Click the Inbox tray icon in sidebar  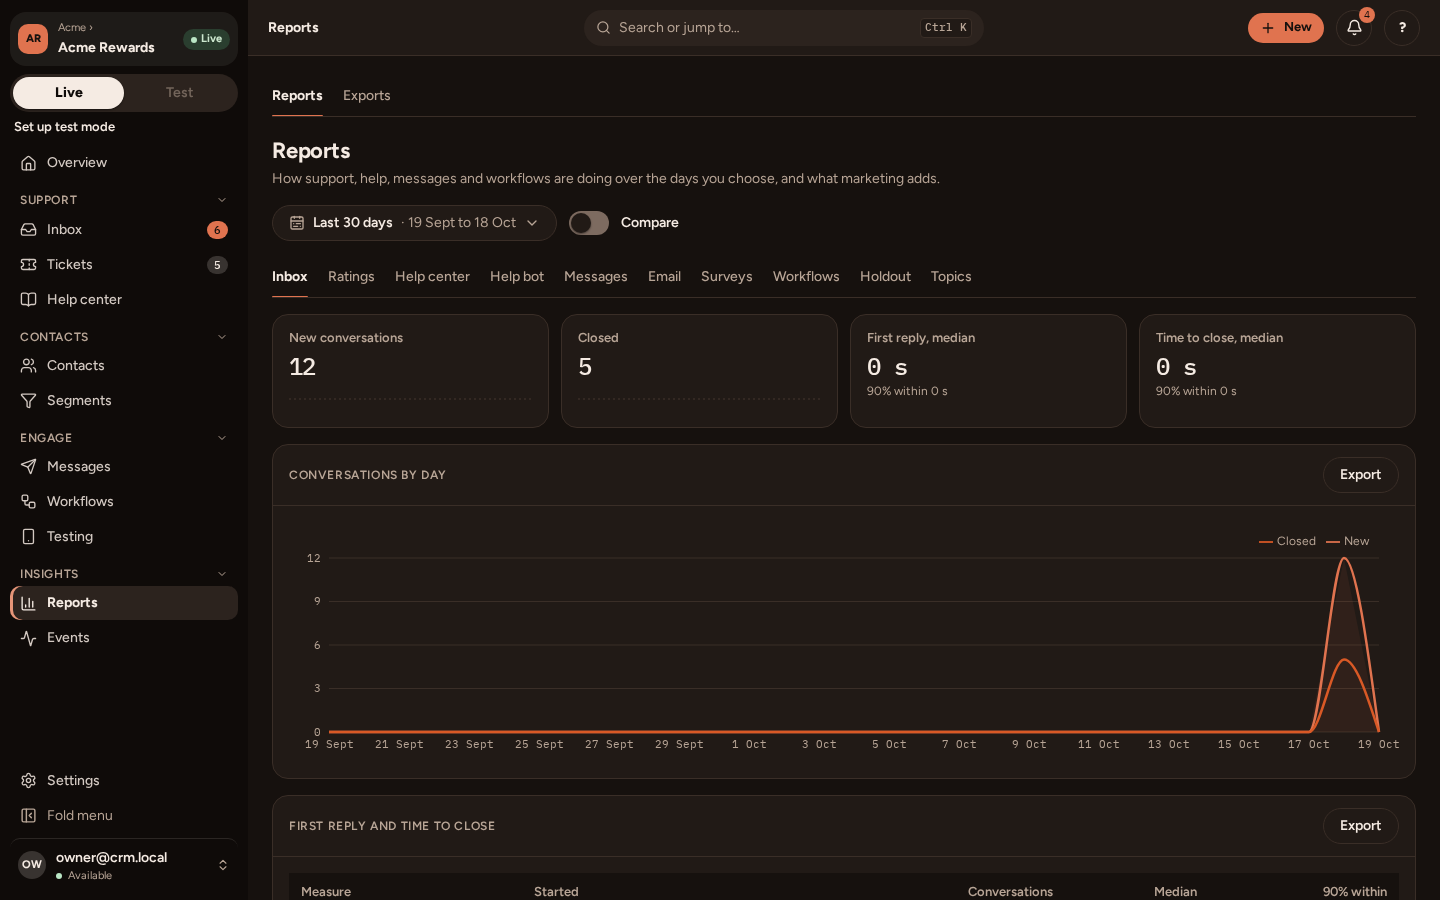tap(29, 230)
